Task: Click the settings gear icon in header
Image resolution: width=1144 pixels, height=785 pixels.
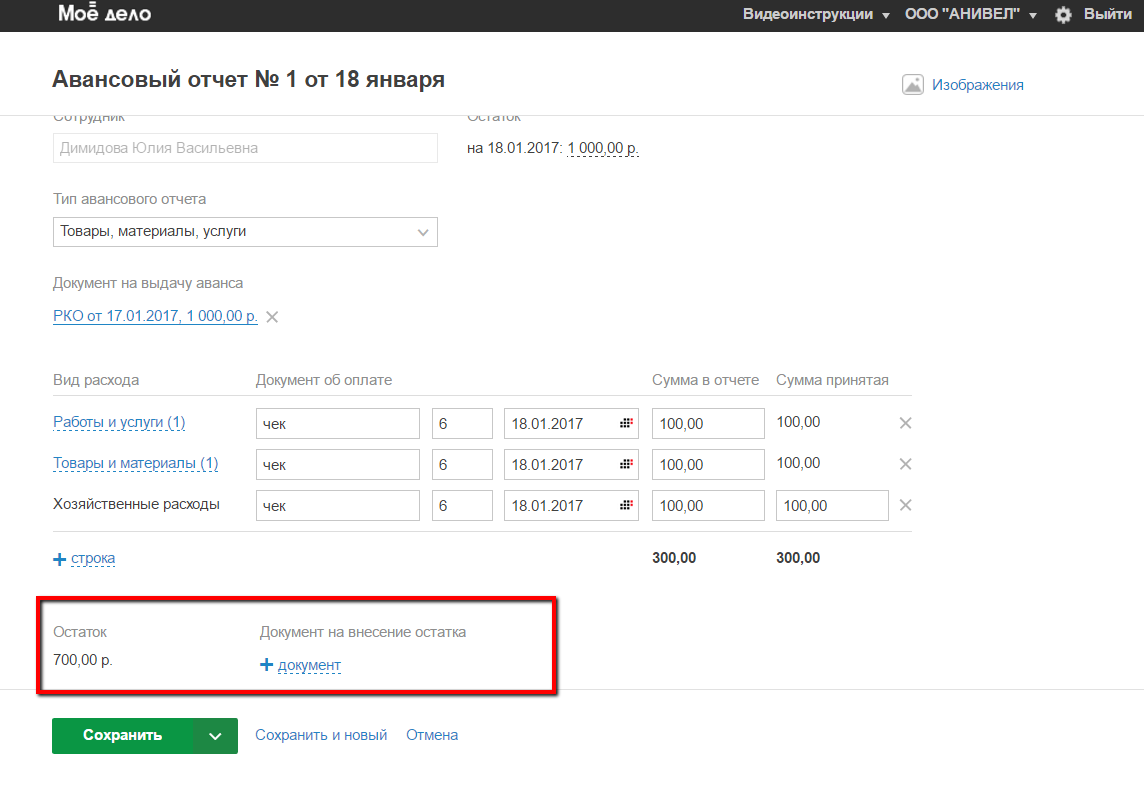Action: tap(1063, 15)
